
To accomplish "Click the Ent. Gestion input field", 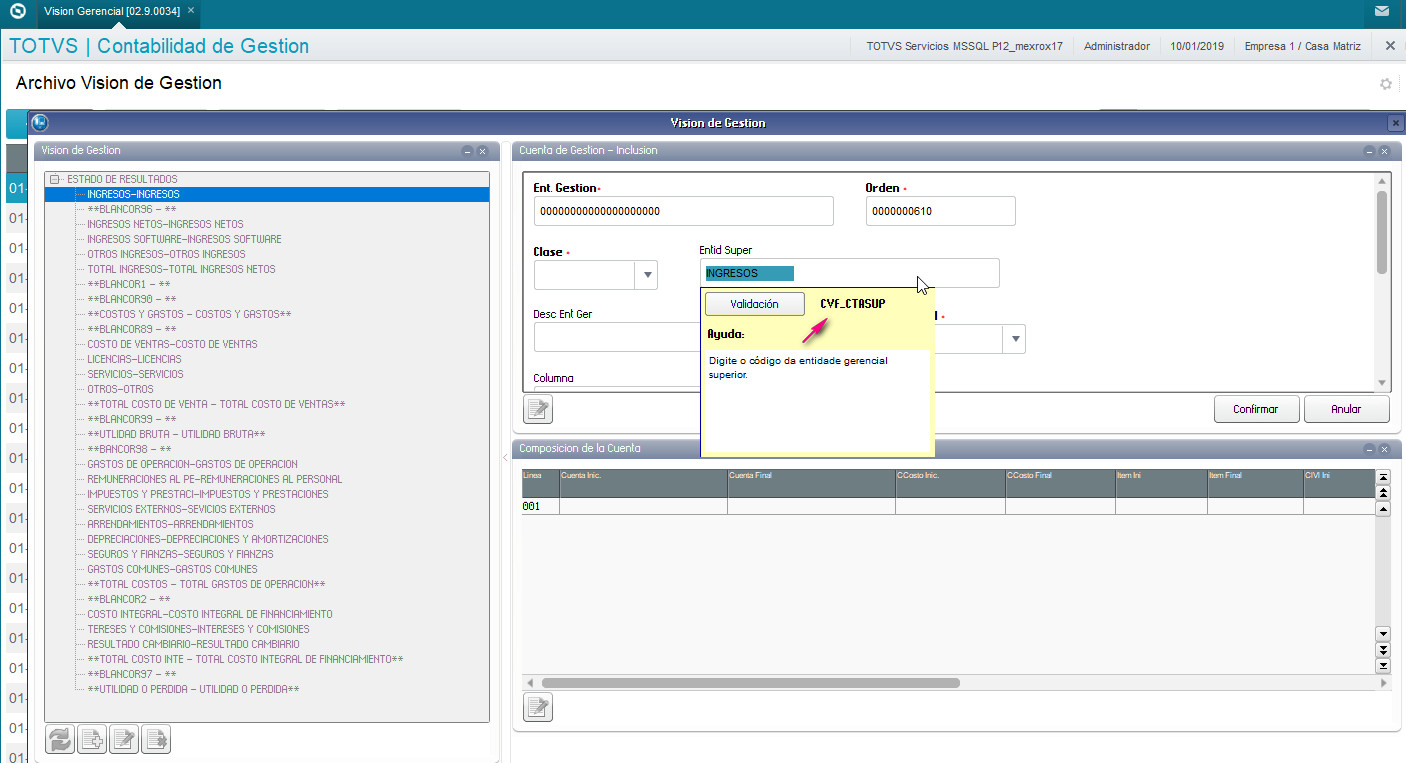I will pos(683,211).
